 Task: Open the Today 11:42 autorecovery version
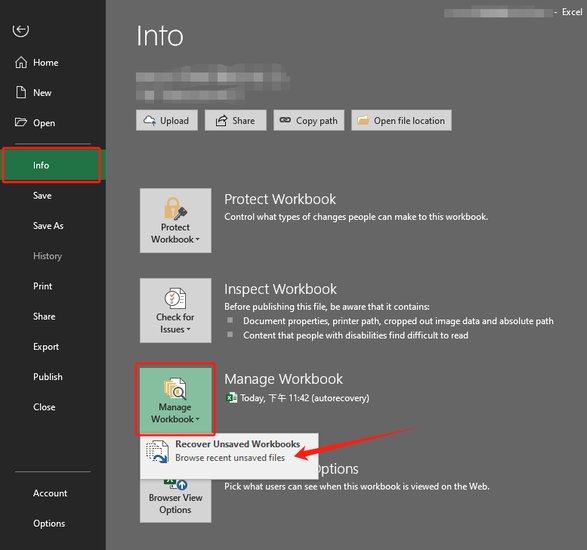298,398
